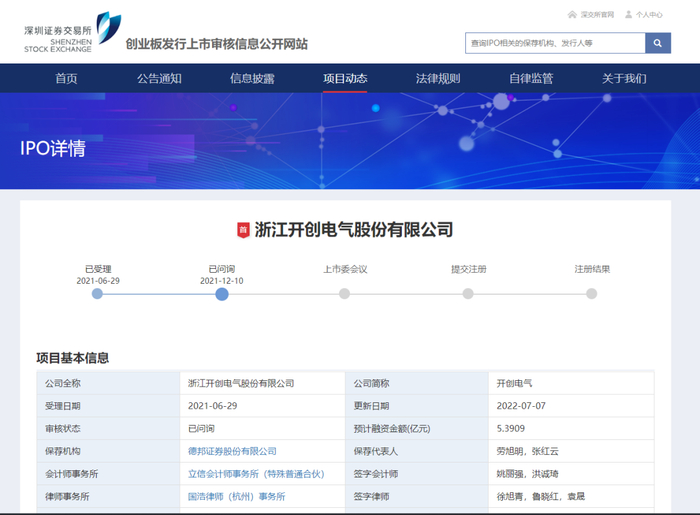Click the site title 创业板发行上市审核信息公开网站
Image resolution: width=700 pixels, height=515 pixels.
[217, 44]
